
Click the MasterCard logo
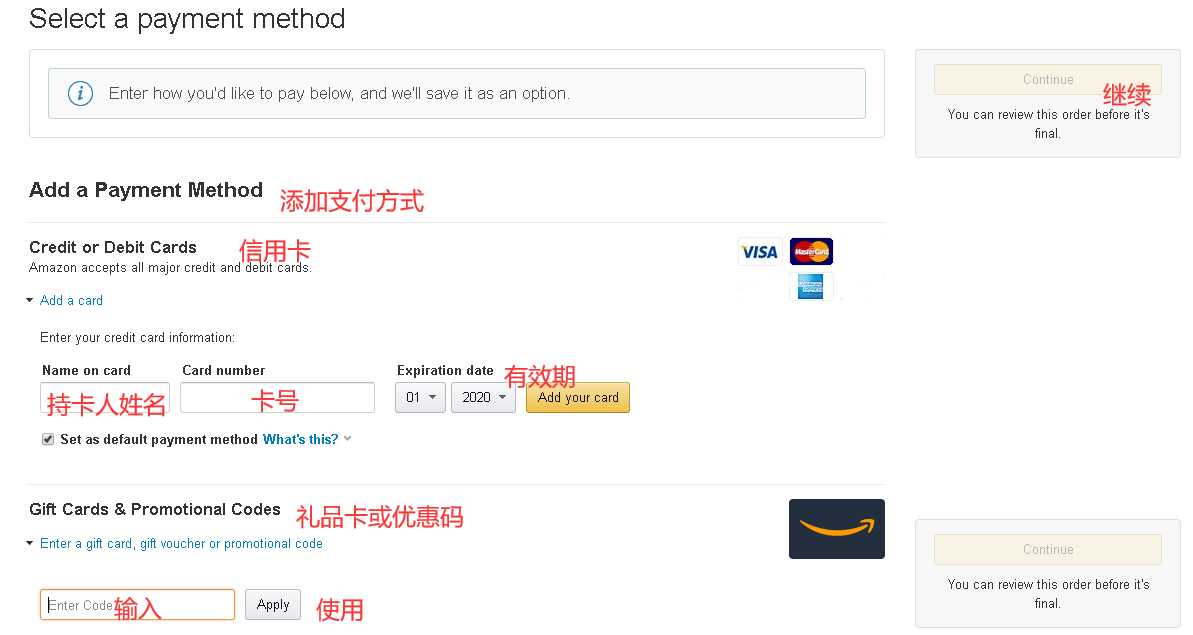pyautogui.click(x=811, y=251)
